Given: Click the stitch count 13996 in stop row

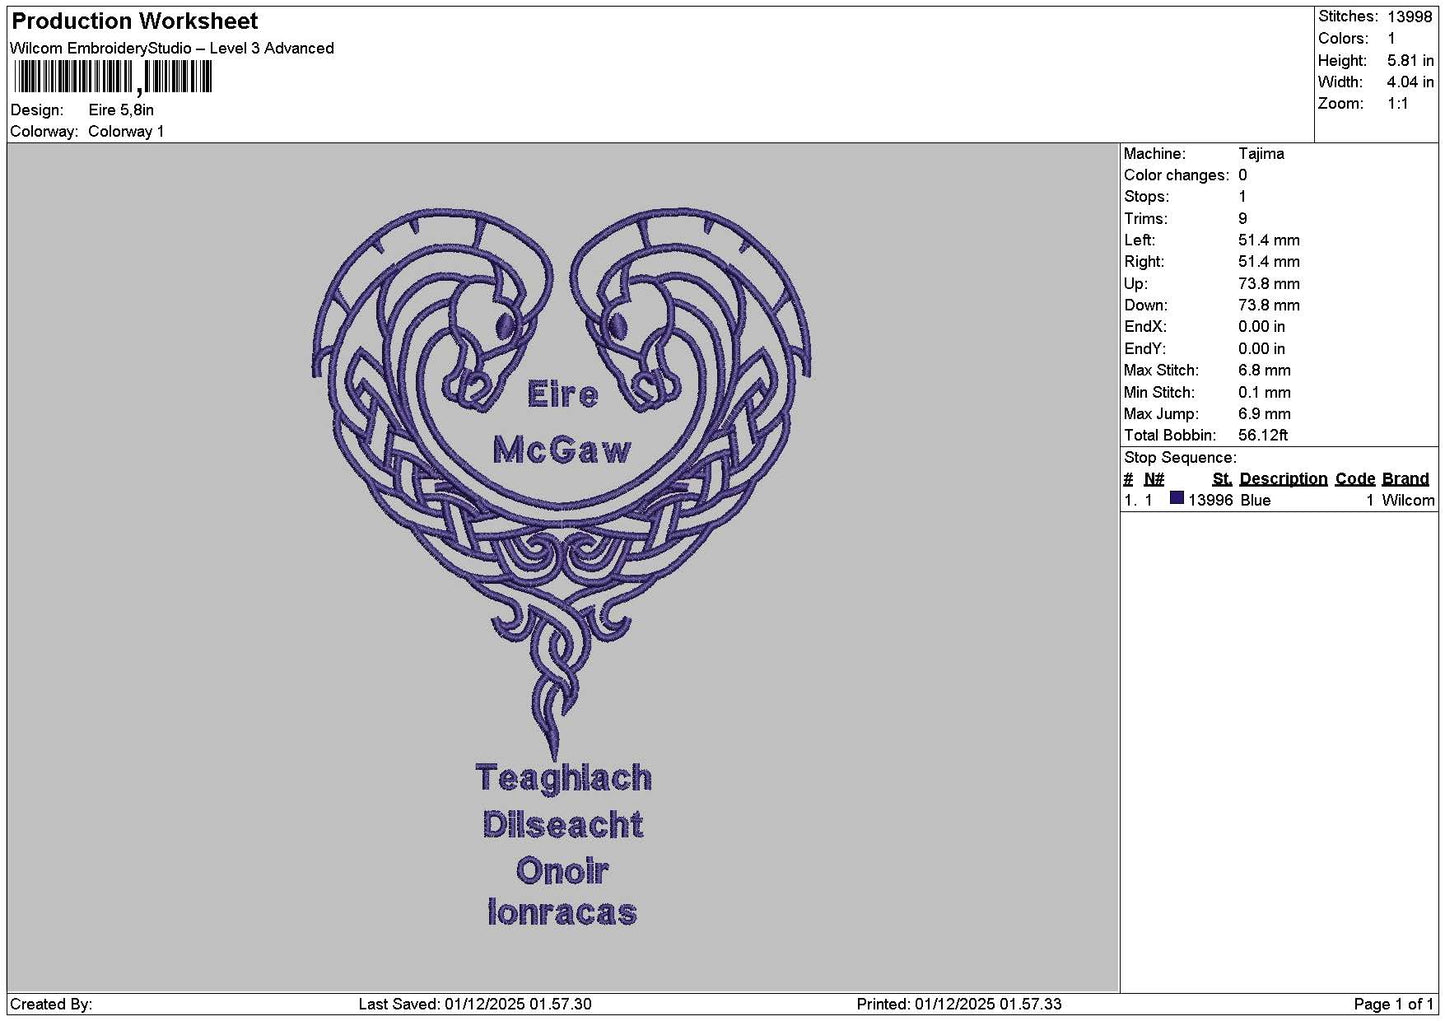Looking at the screenshot, I should point(1210,500).
